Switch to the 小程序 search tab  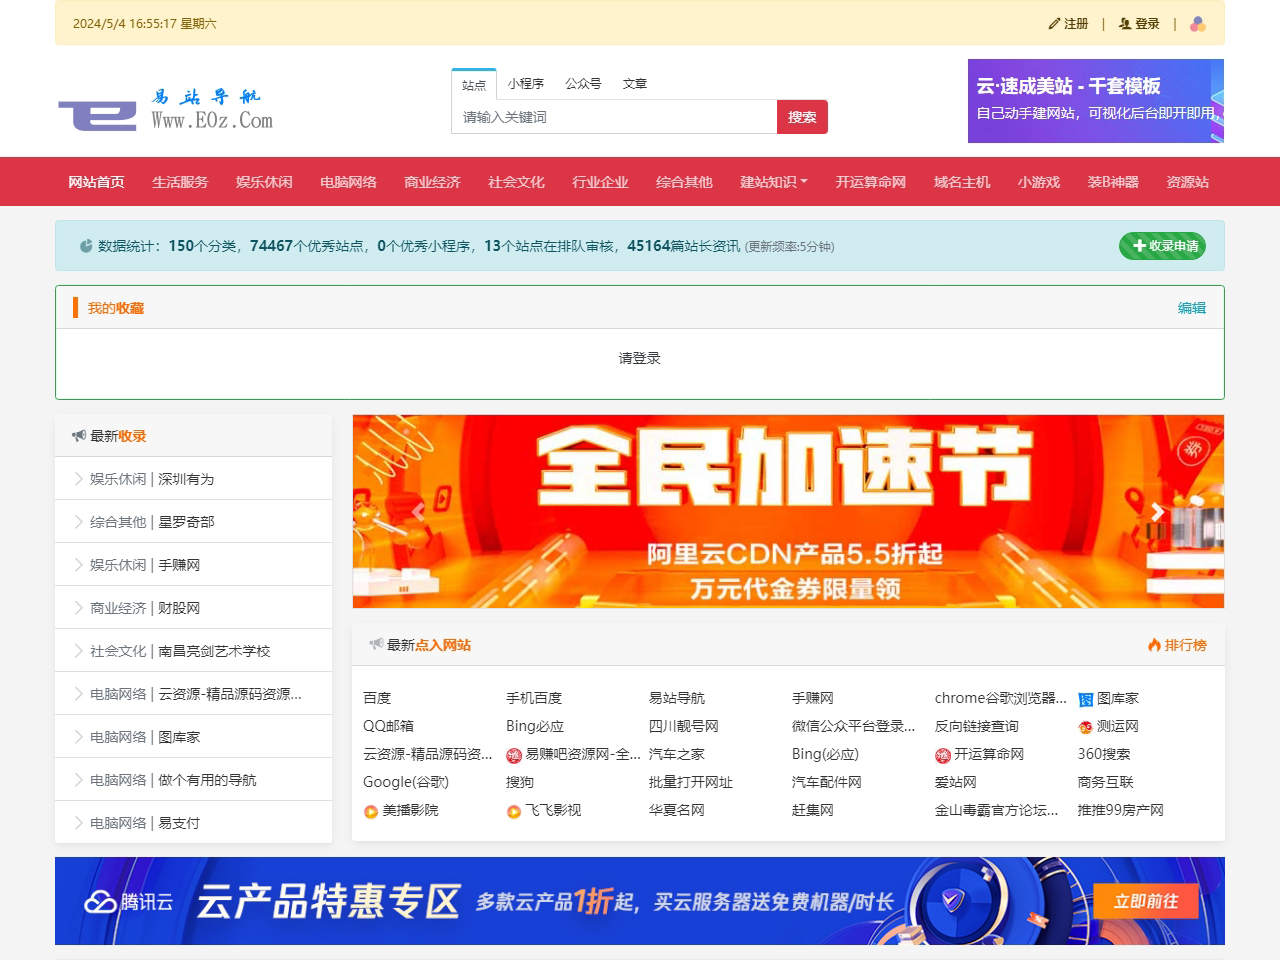pos(525,84)
